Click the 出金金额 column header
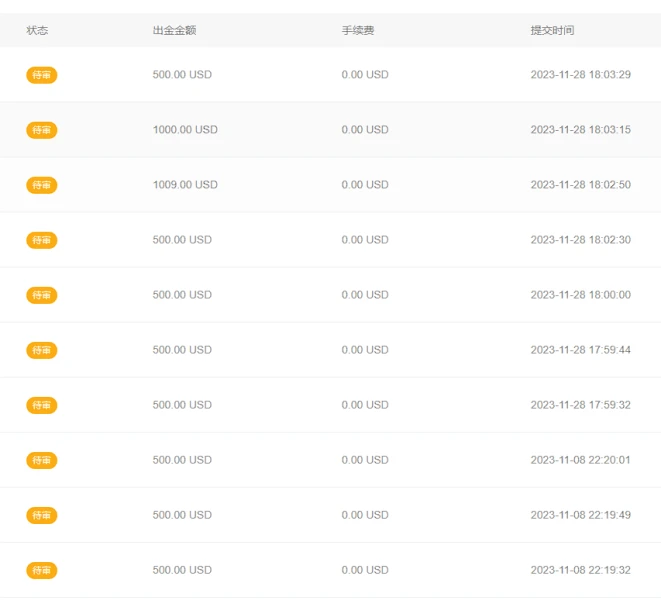The height and width of the screenshot is (600, 661). tap(174, 30)
